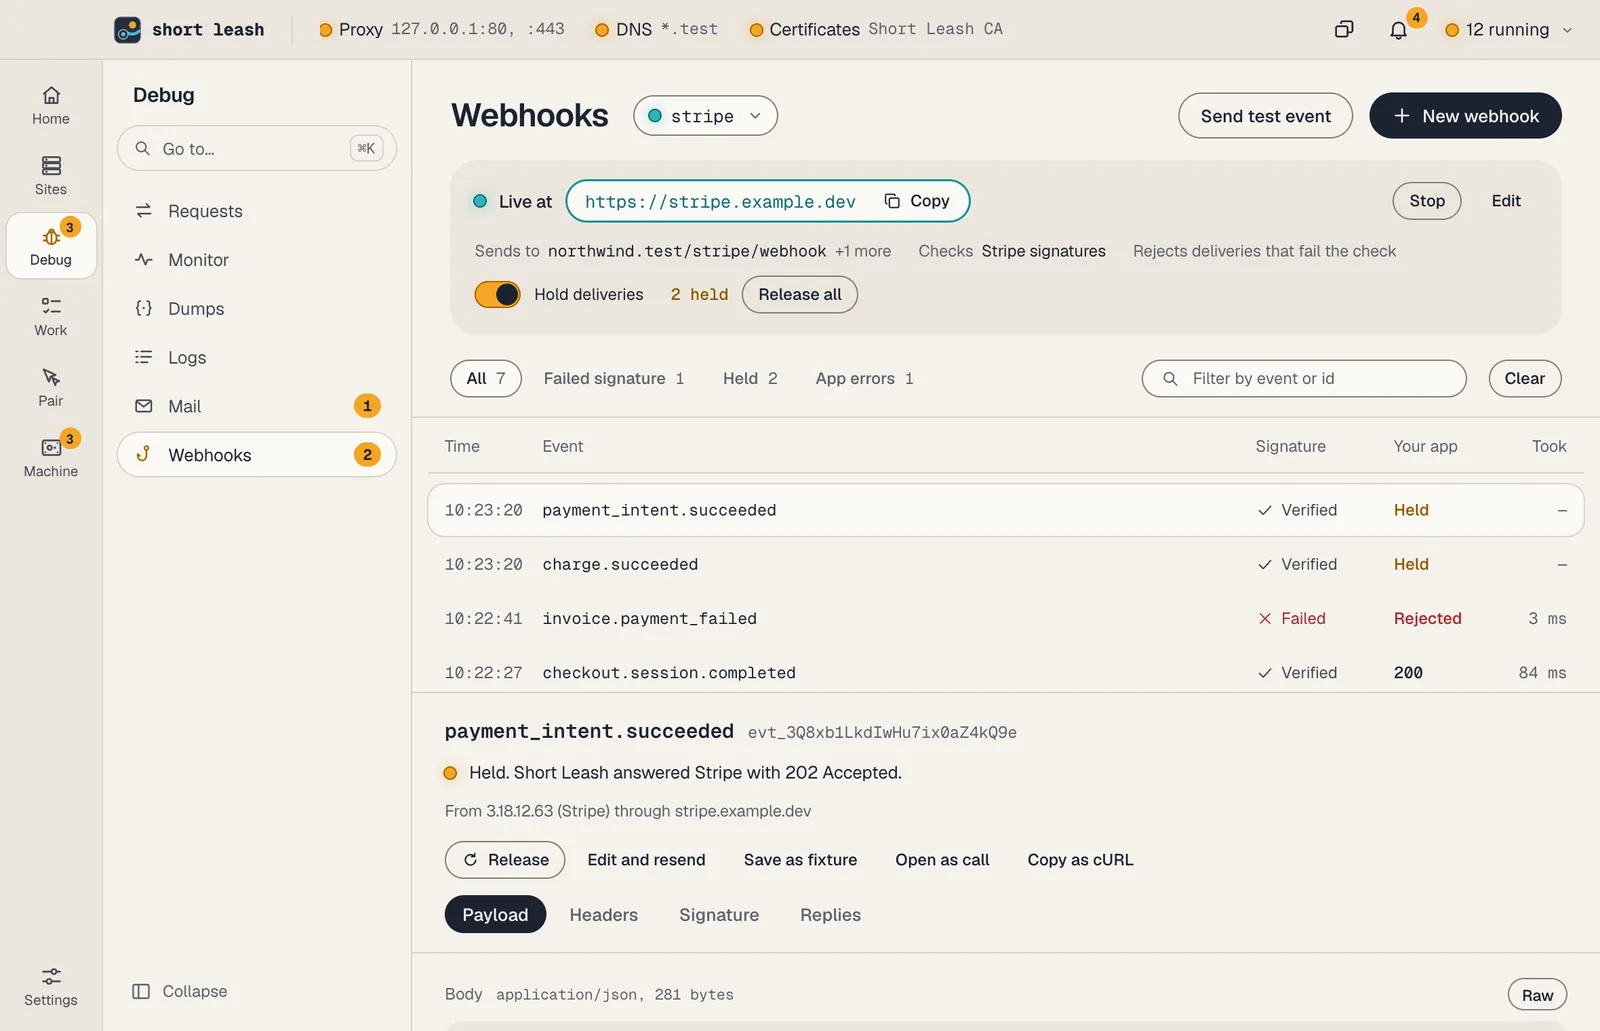Focus the Filter by event or id field
Image resolution: width=1600 pixels, height=1031 pixels.
point(1304,378)
